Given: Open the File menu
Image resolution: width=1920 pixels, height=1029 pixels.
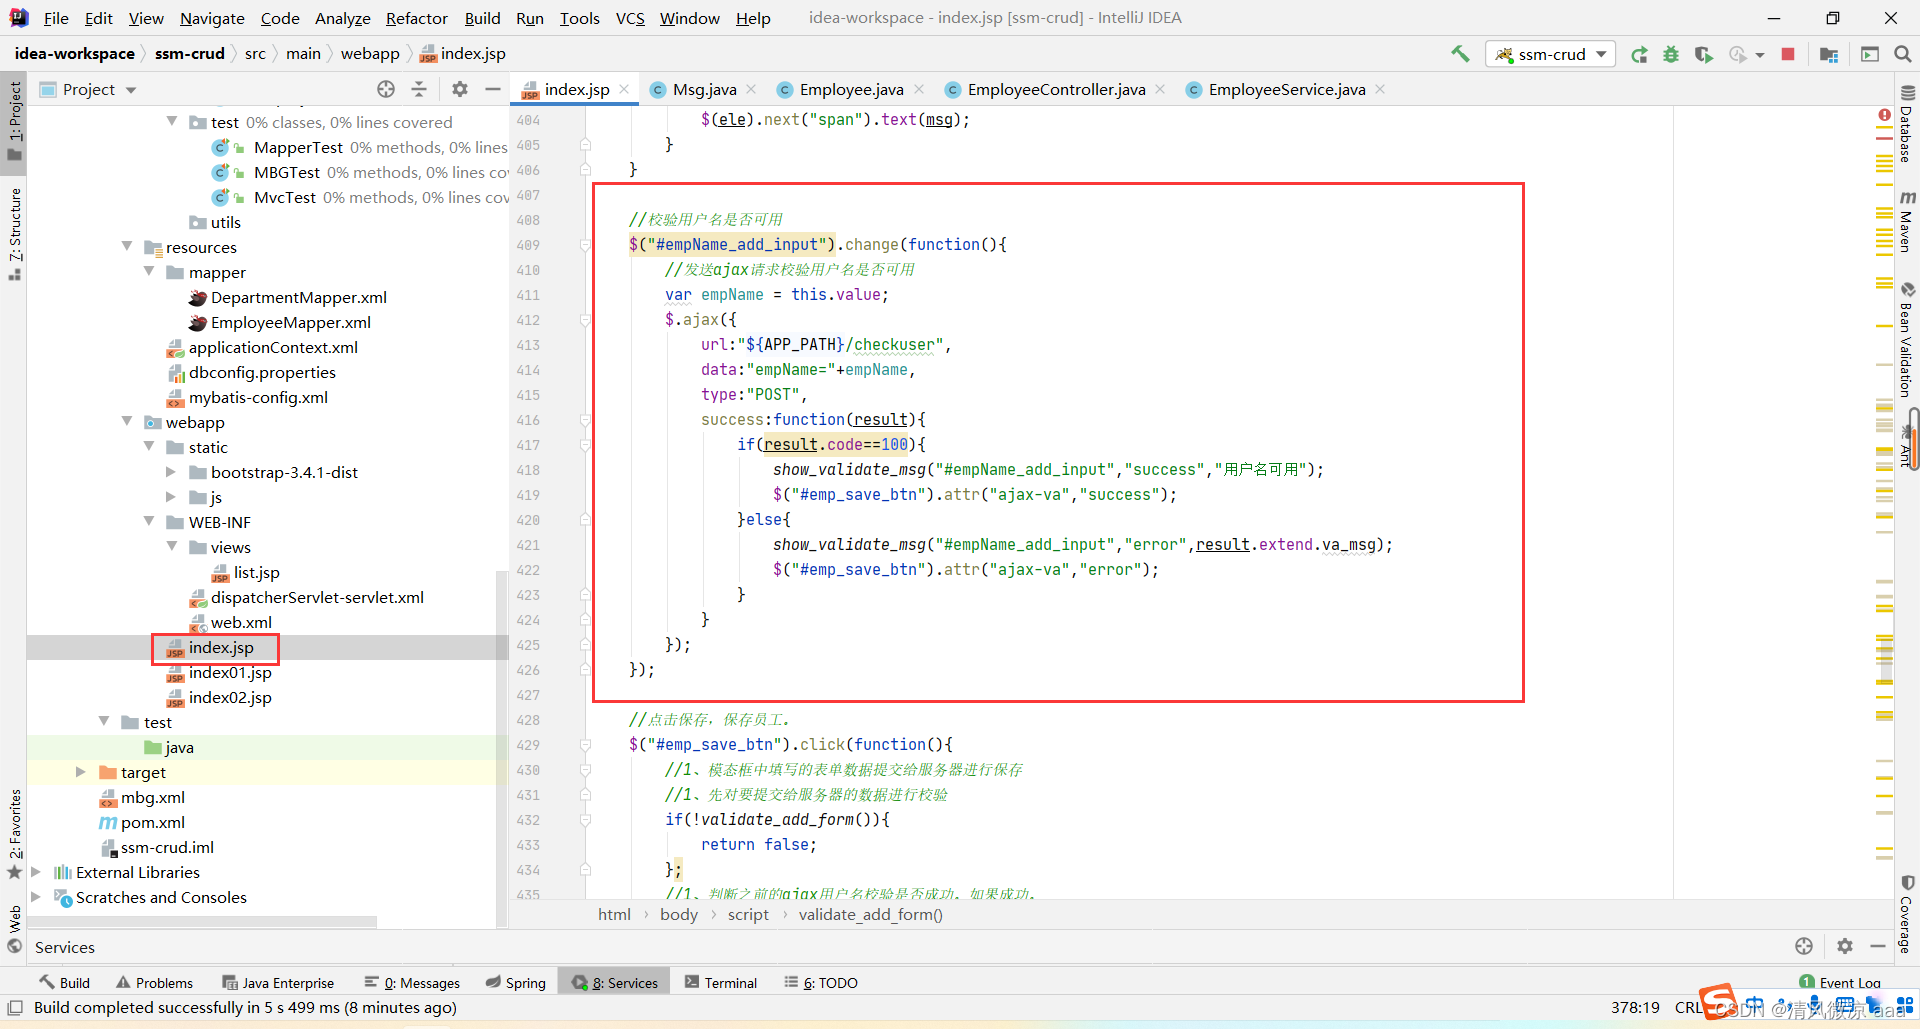Looking at the screenshot, I should coord(56,18).
